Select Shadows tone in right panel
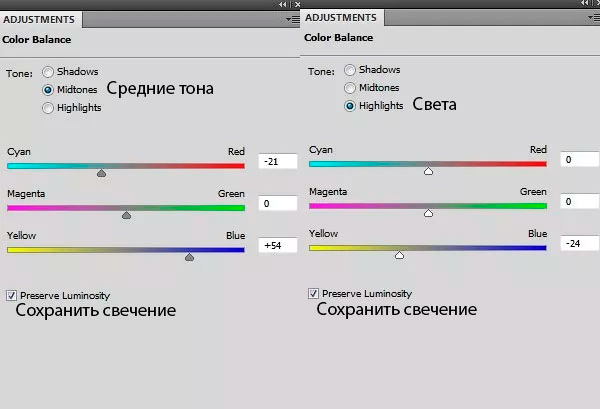This screenshot has height=409, width=600. (x=350, y=70)
